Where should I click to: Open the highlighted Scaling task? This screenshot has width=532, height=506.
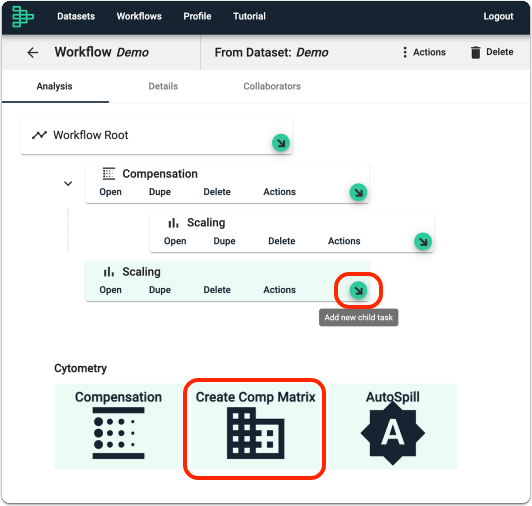(110, 290)
